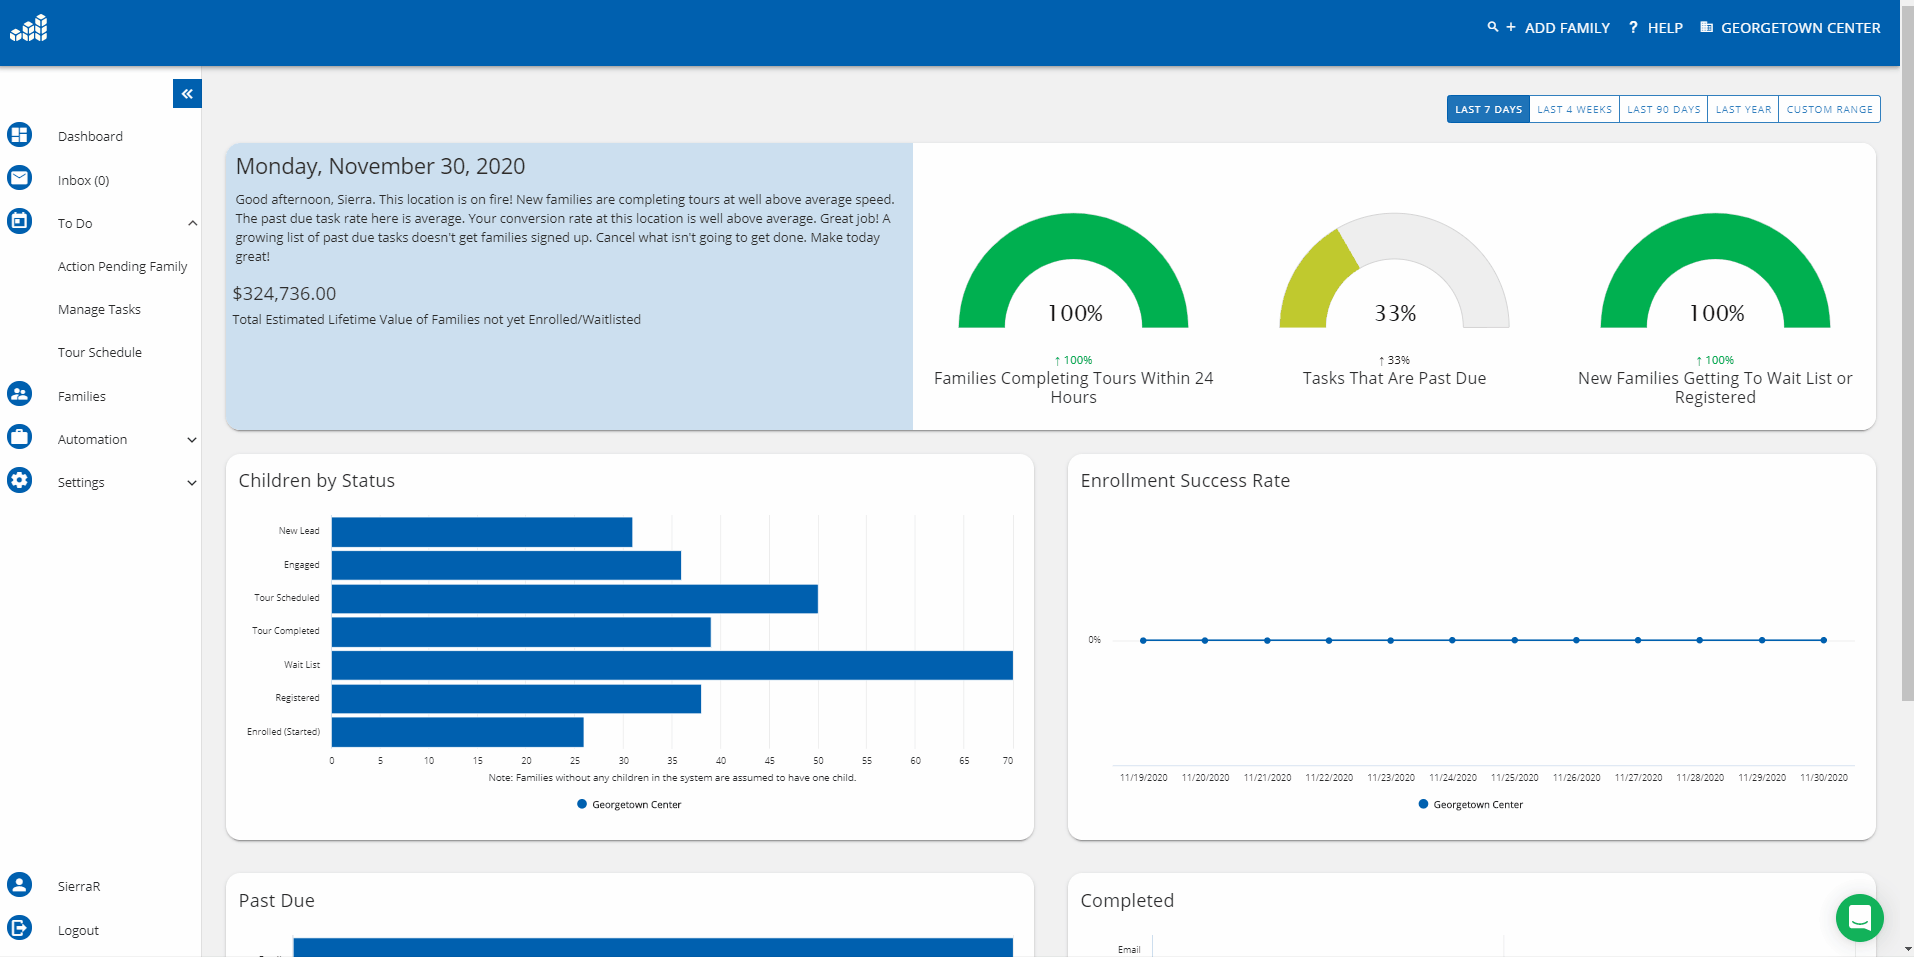Toggle Georgetown Center legend in Enrollment Success Rate
1914x957 pixels.
(x=1470, y=804)
